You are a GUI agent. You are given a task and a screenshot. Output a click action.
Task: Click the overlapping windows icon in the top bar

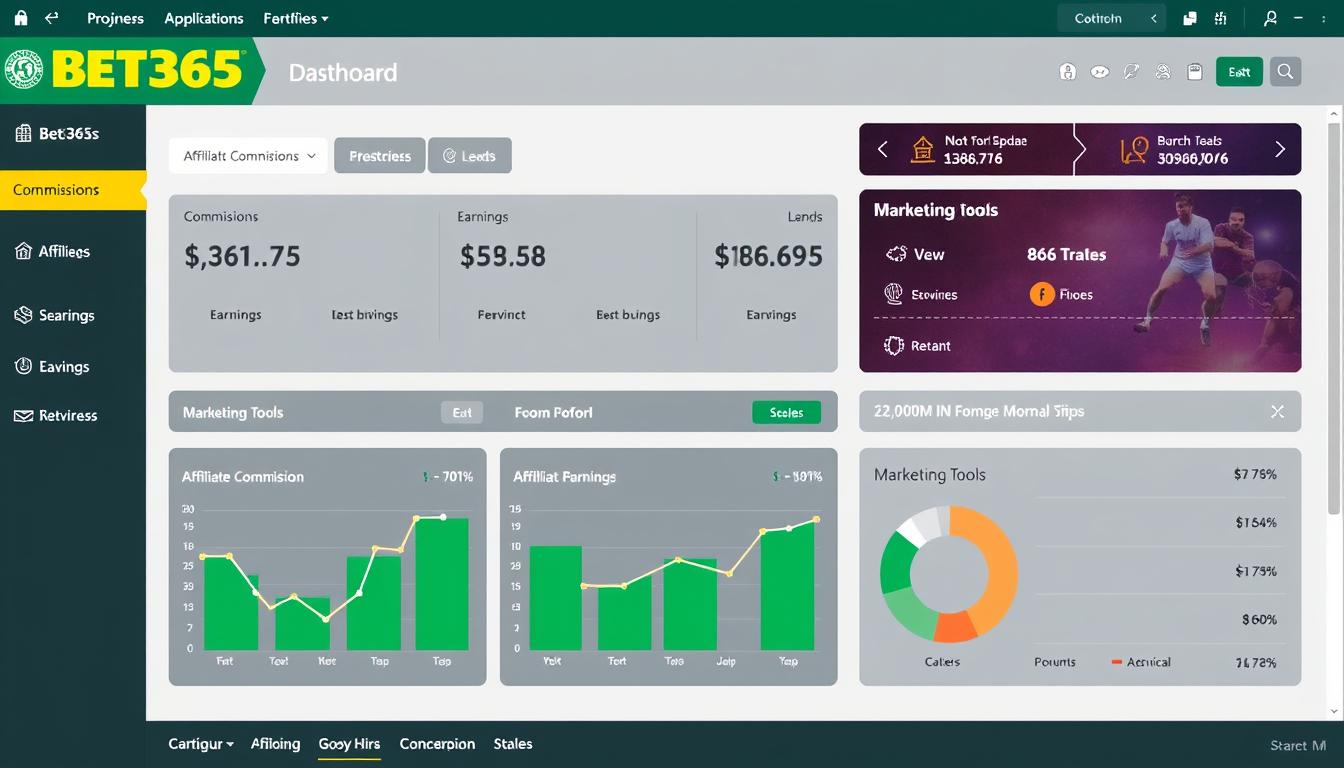[1190, 18]
